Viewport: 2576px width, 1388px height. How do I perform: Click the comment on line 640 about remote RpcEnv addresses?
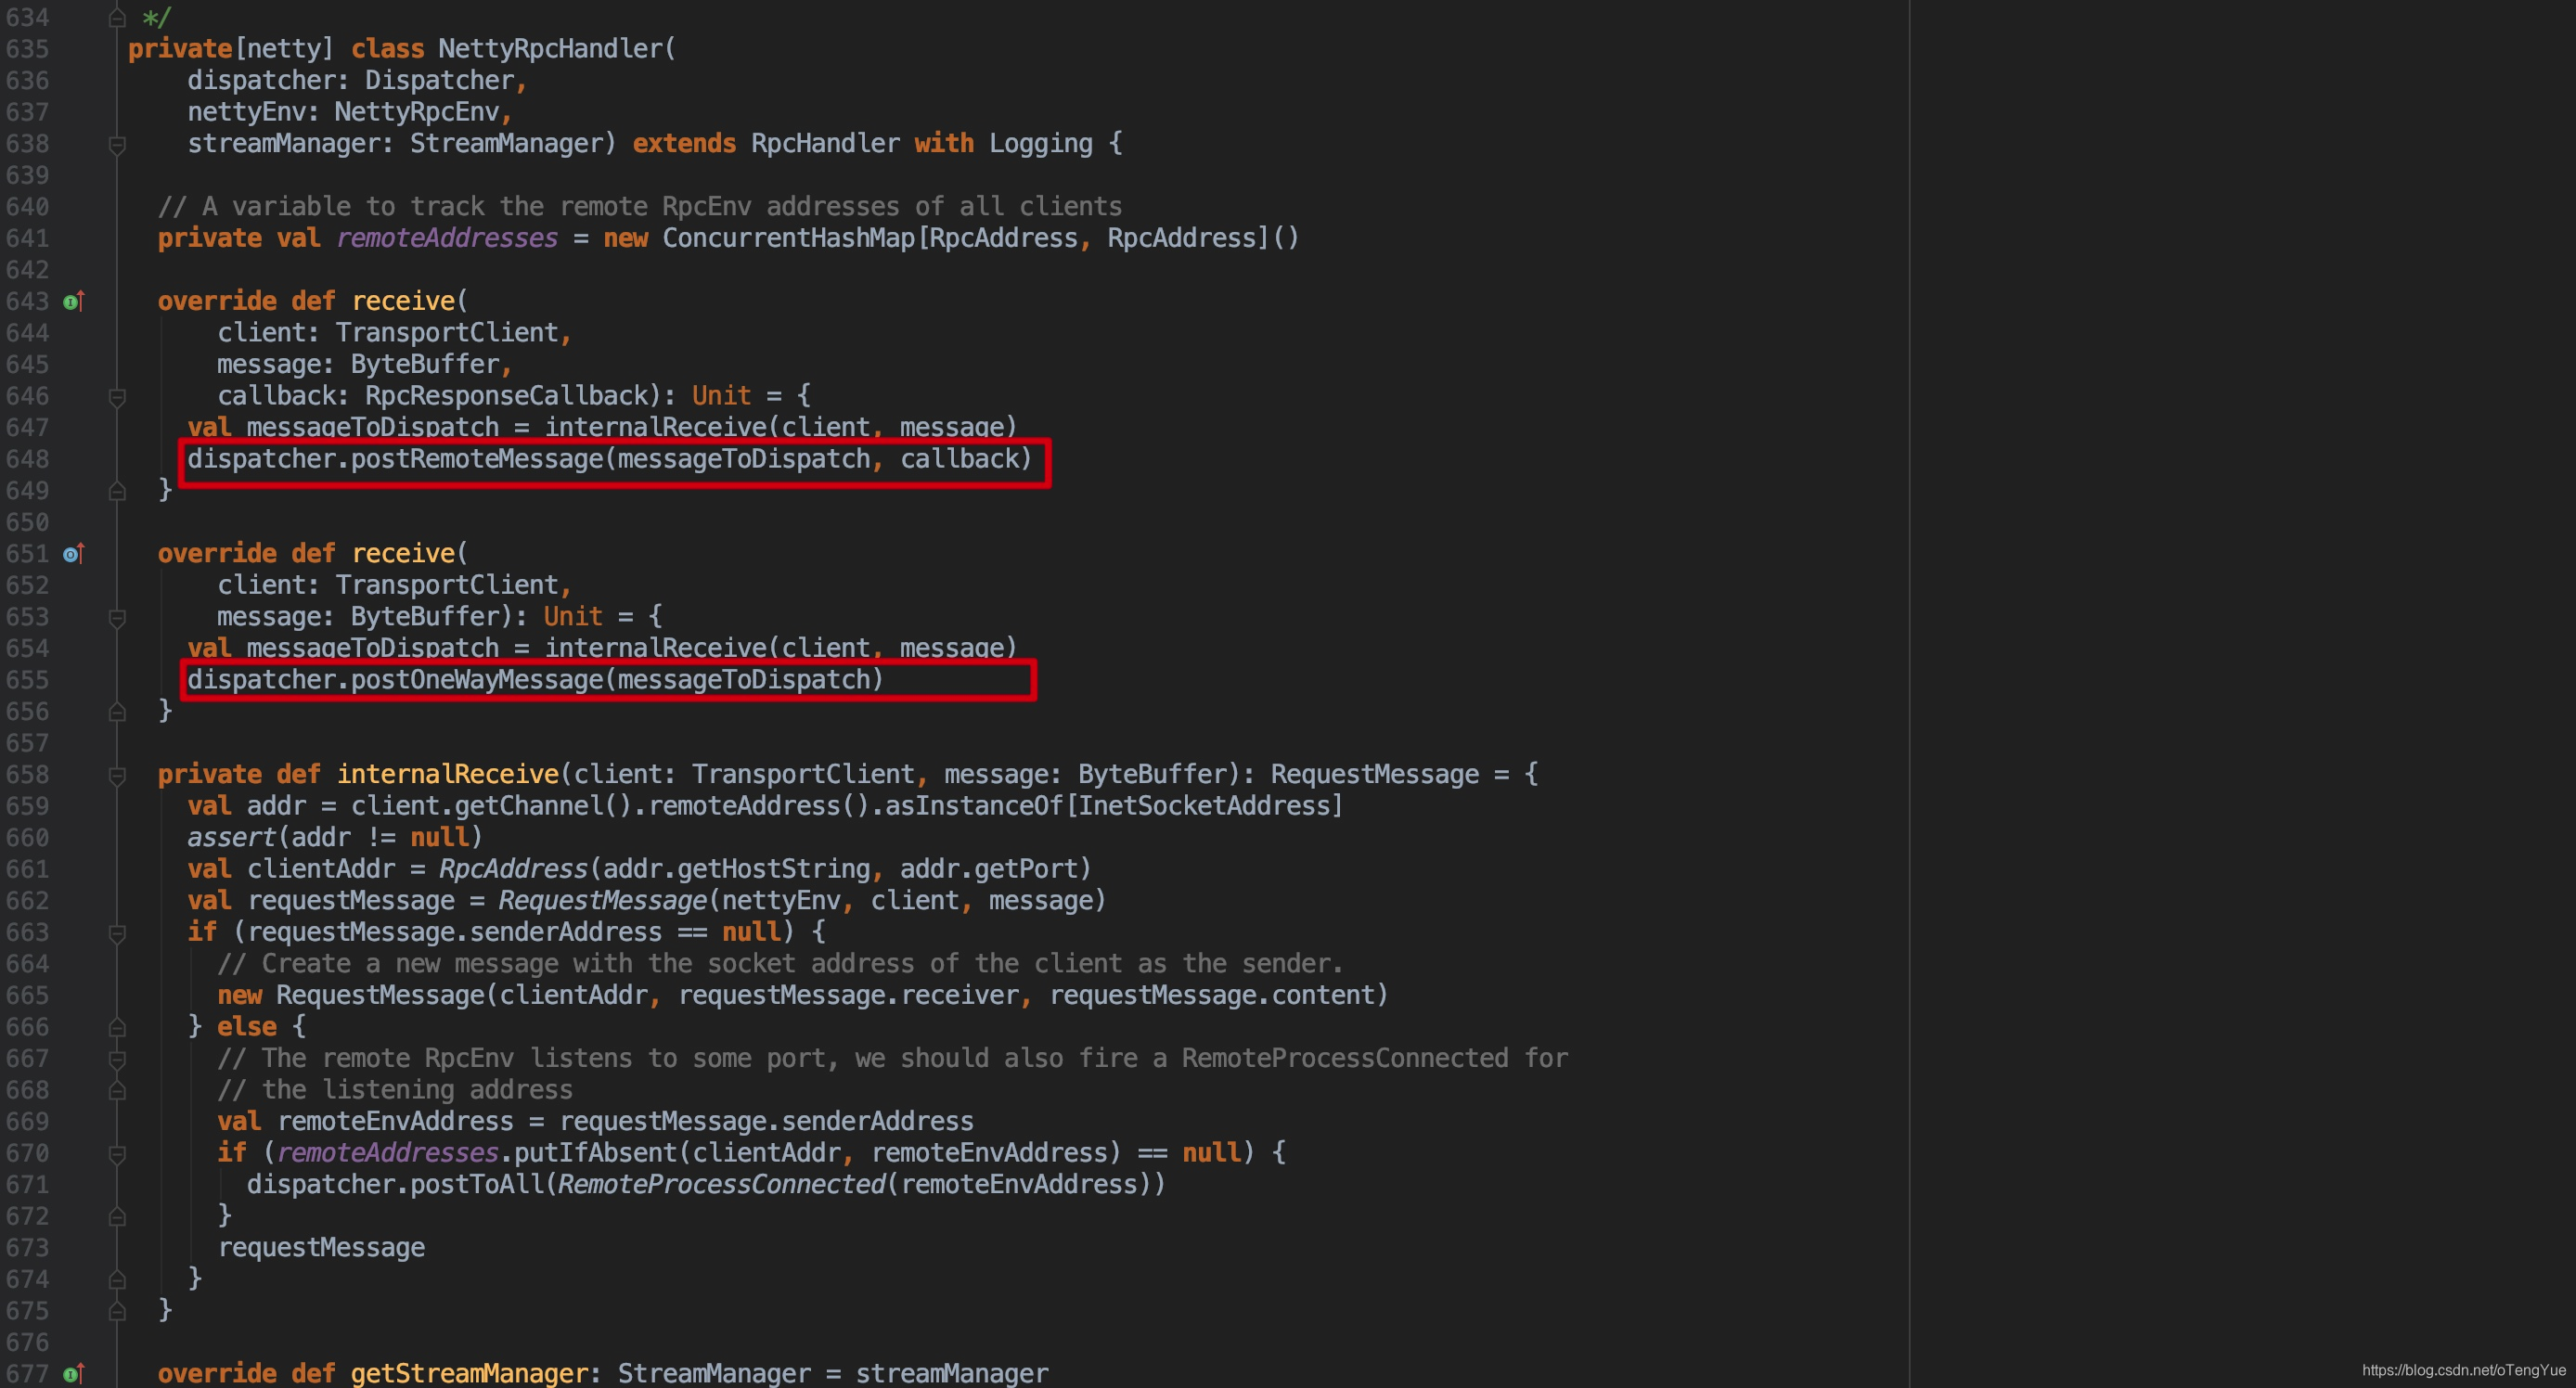[640, 207]
